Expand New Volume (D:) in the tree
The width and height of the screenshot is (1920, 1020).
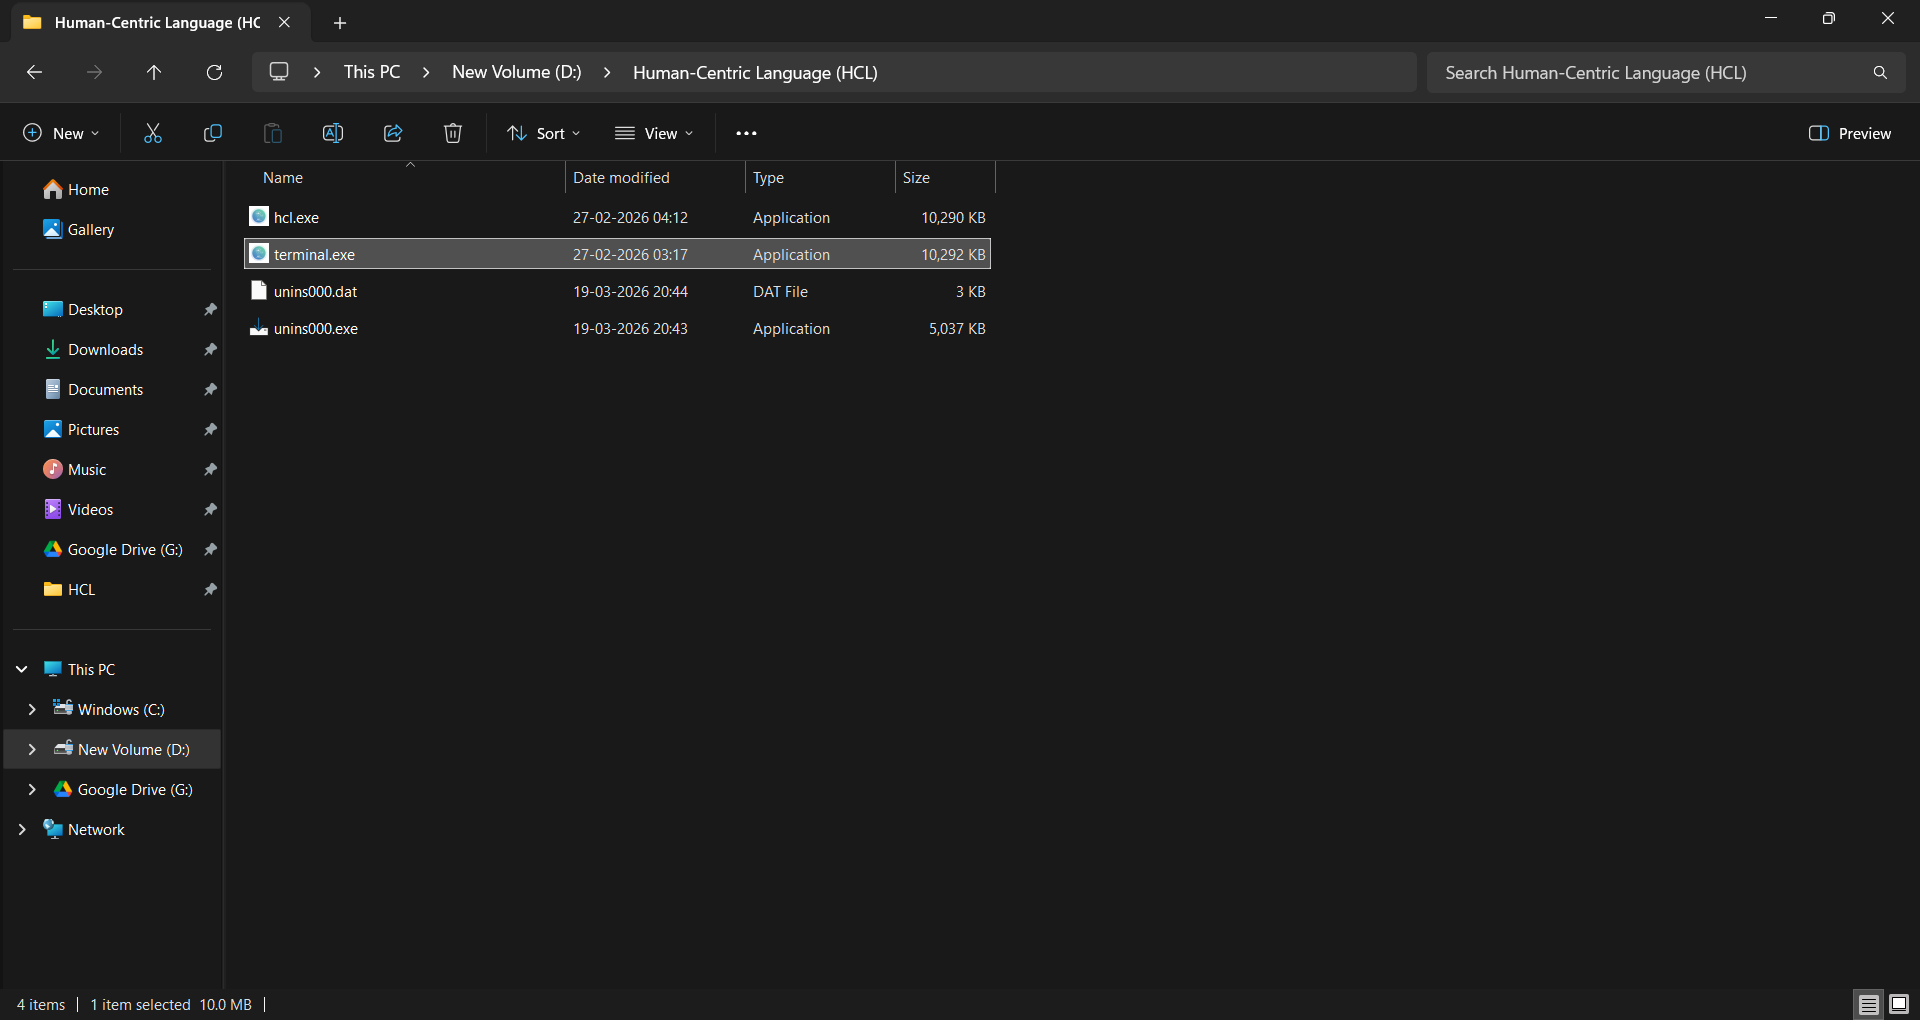(x=31, y=749)
